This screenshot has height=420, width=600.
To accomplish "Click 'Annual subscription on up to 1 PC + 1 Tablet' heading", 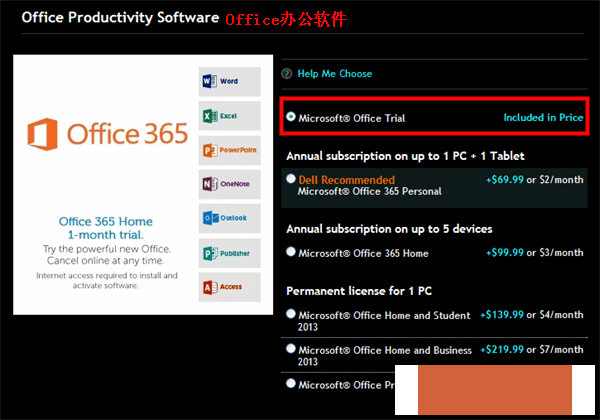I will 405,156.
